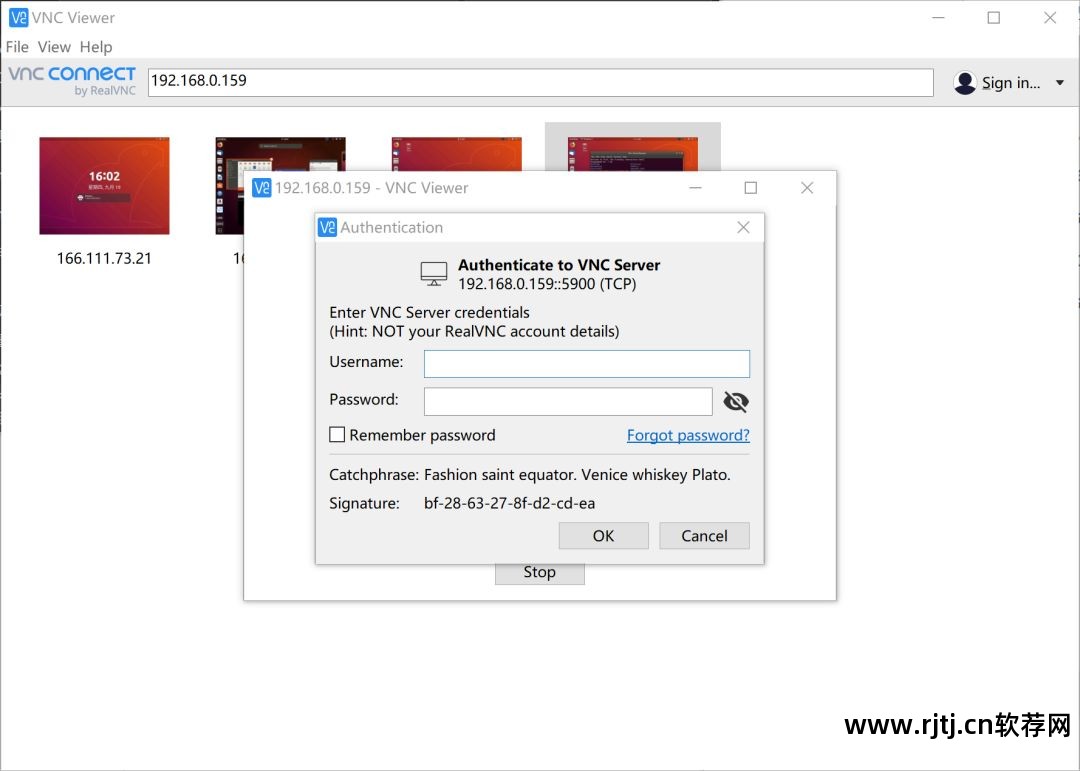Click the VNC icon in 192.168.0.159 window title
Viewport: 1080px width, 771px height.
pos(262,187)
